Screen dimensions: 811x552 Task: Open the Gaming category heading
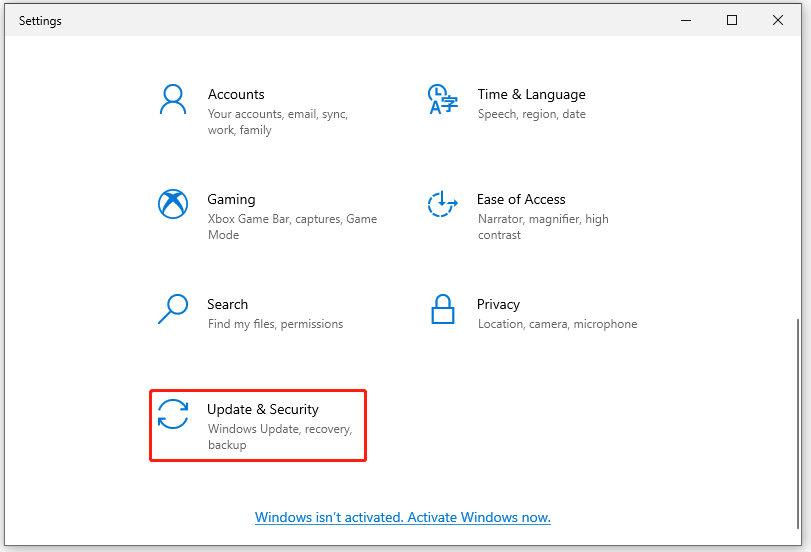tap(231, 200)
